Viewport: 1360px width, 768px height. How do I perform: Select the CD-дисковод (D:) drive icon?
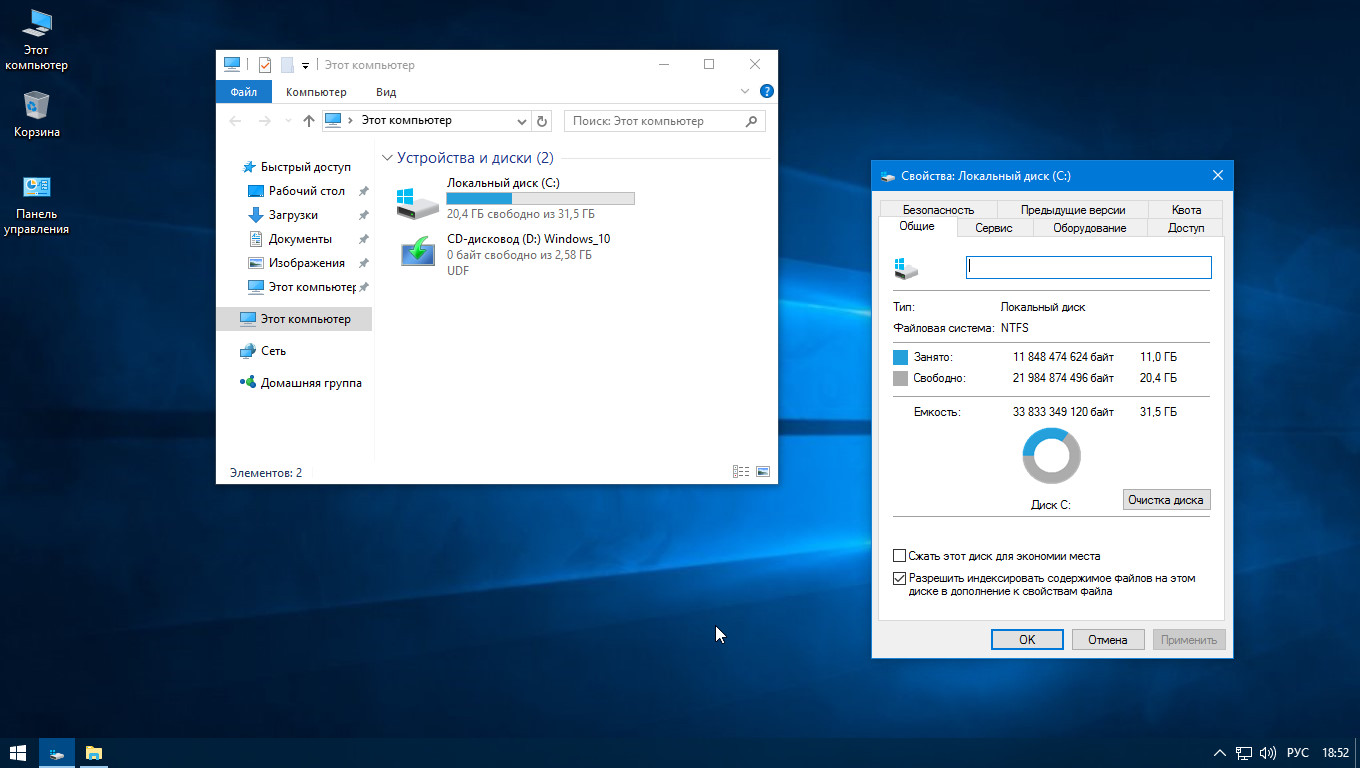[x=417, y=252]
